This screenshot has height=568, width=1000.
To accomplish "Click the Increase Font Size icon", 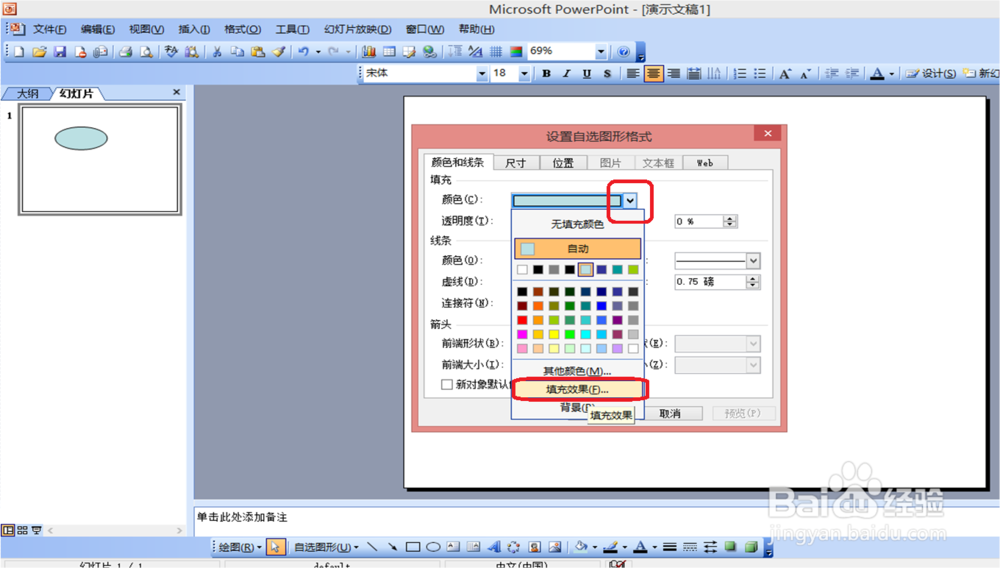I will pyautogui.click(x=785, y=74).
